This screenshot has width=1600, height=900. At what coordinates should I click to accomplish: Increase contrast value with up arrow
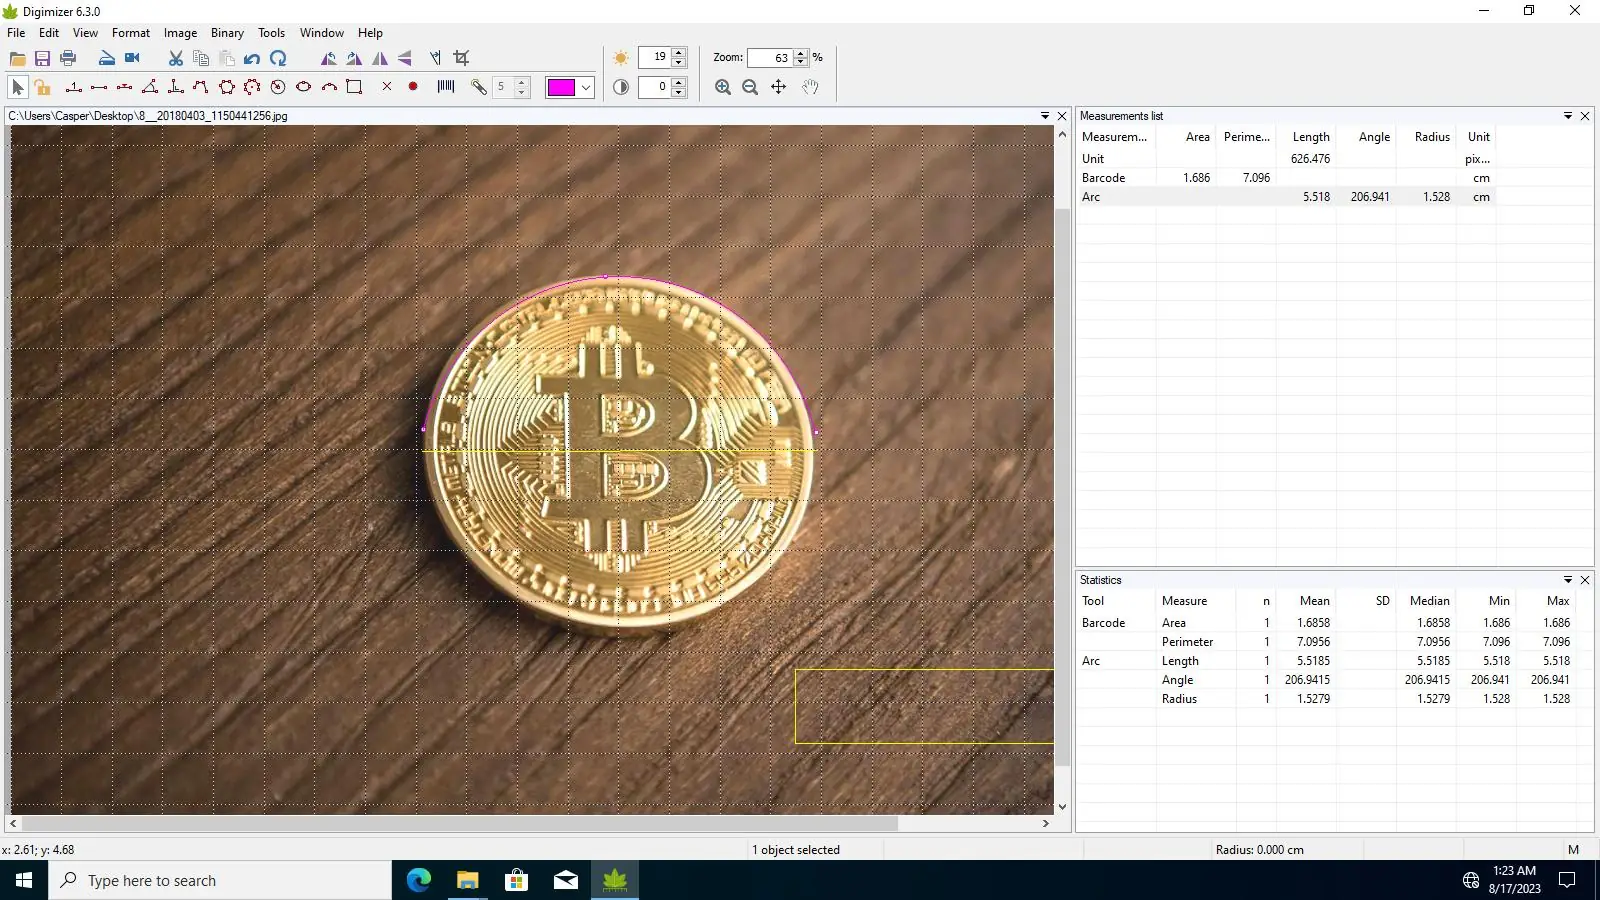click(x=679, y=82)
